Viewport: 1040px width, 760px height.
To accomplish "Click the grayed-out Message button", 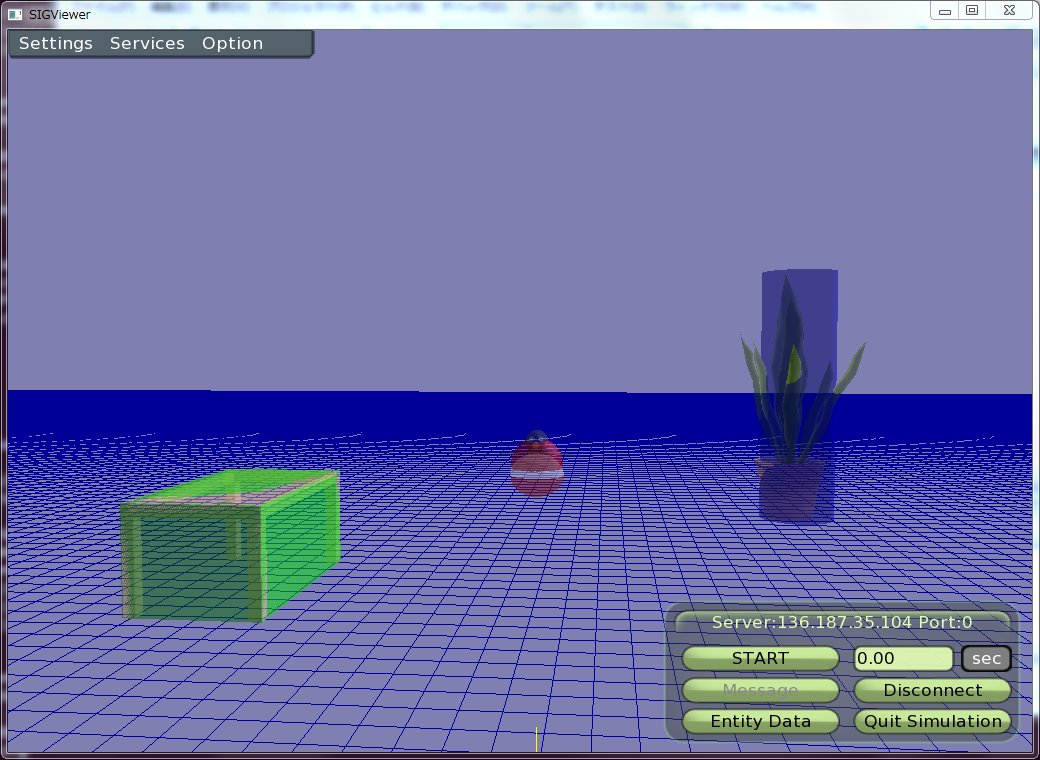I will (x=760, y=690).
